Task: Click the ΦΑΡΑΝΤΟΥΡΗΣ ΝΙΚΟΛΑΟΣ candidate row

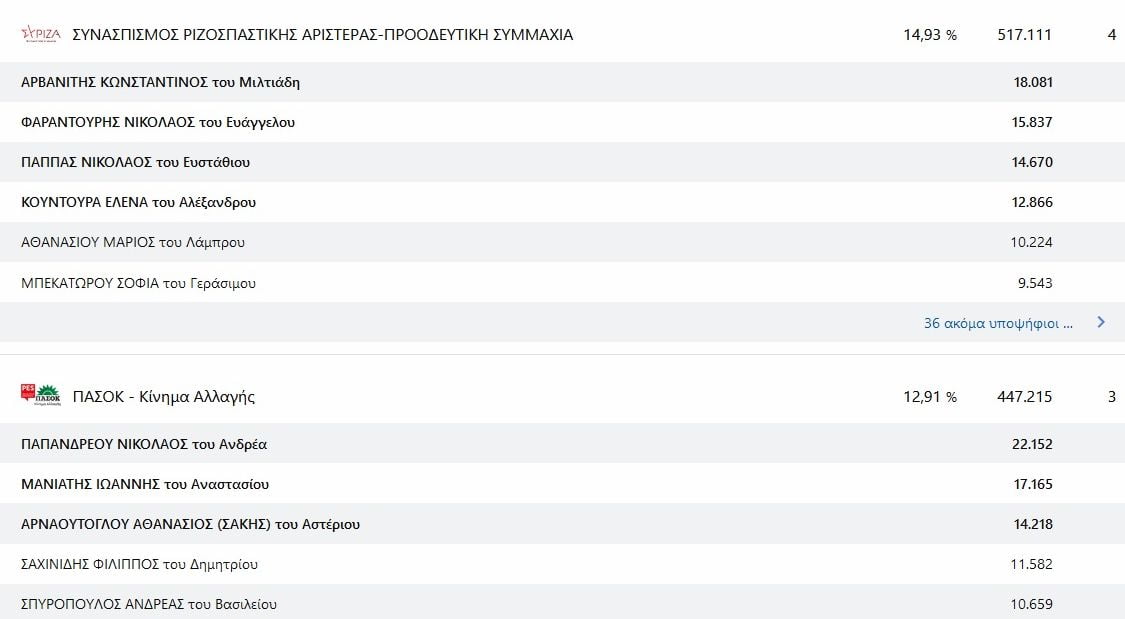Action: [158, 122]
